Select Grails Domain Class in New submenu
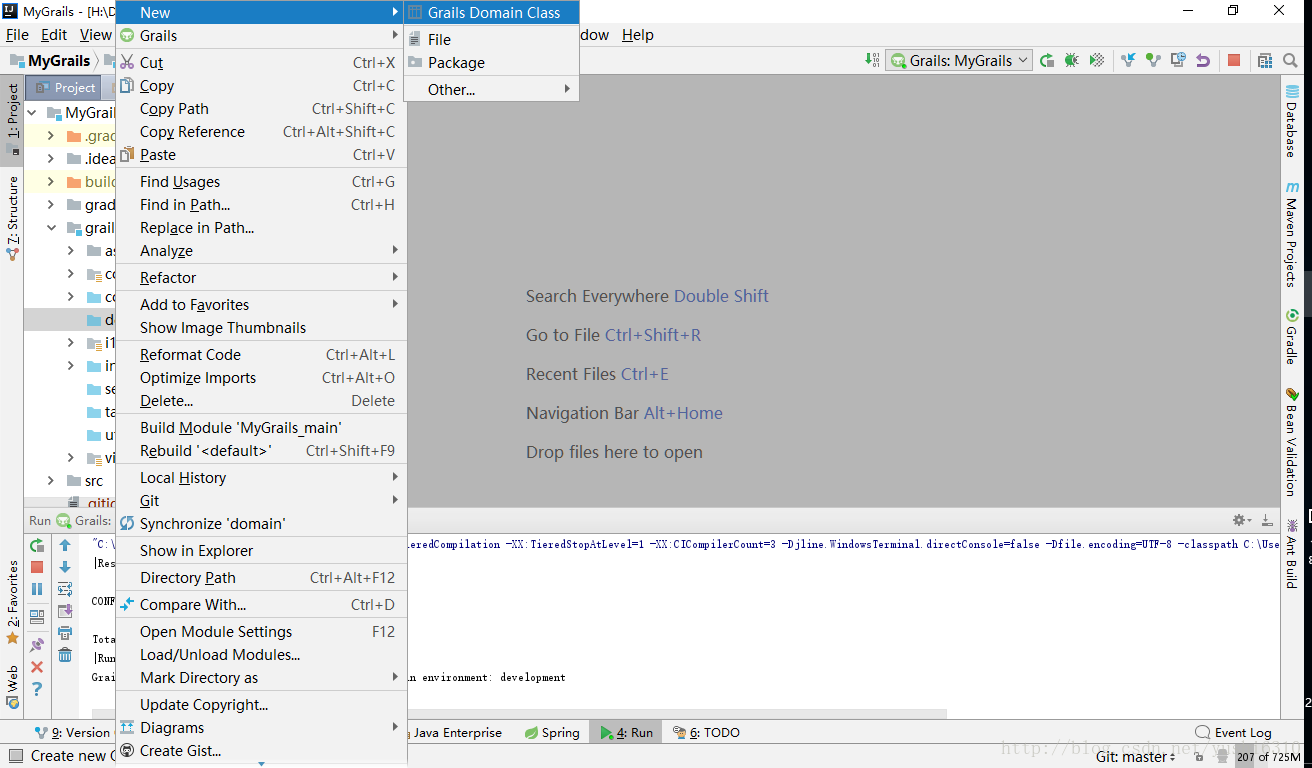Image resolution: width=1312 pixels, height=768 pixels. pyautogui.click(x=491, y=12)
